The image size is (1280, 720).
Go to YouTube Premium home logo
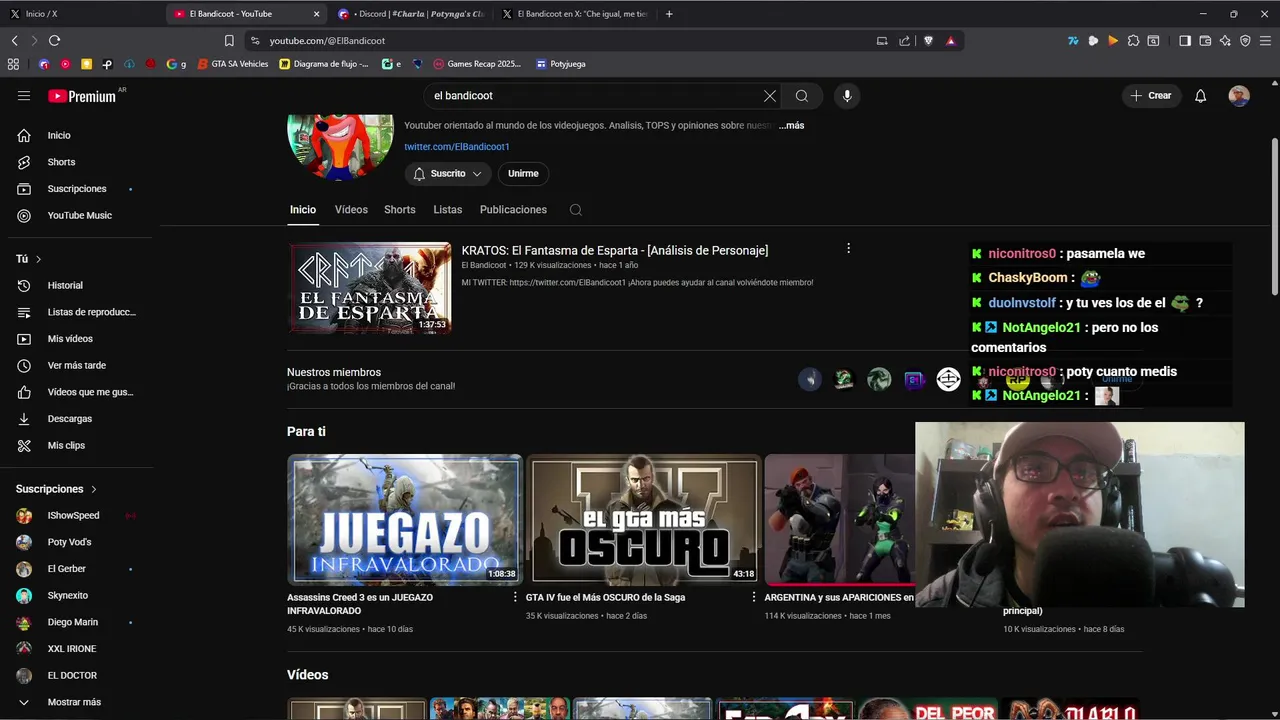(82, 96)
